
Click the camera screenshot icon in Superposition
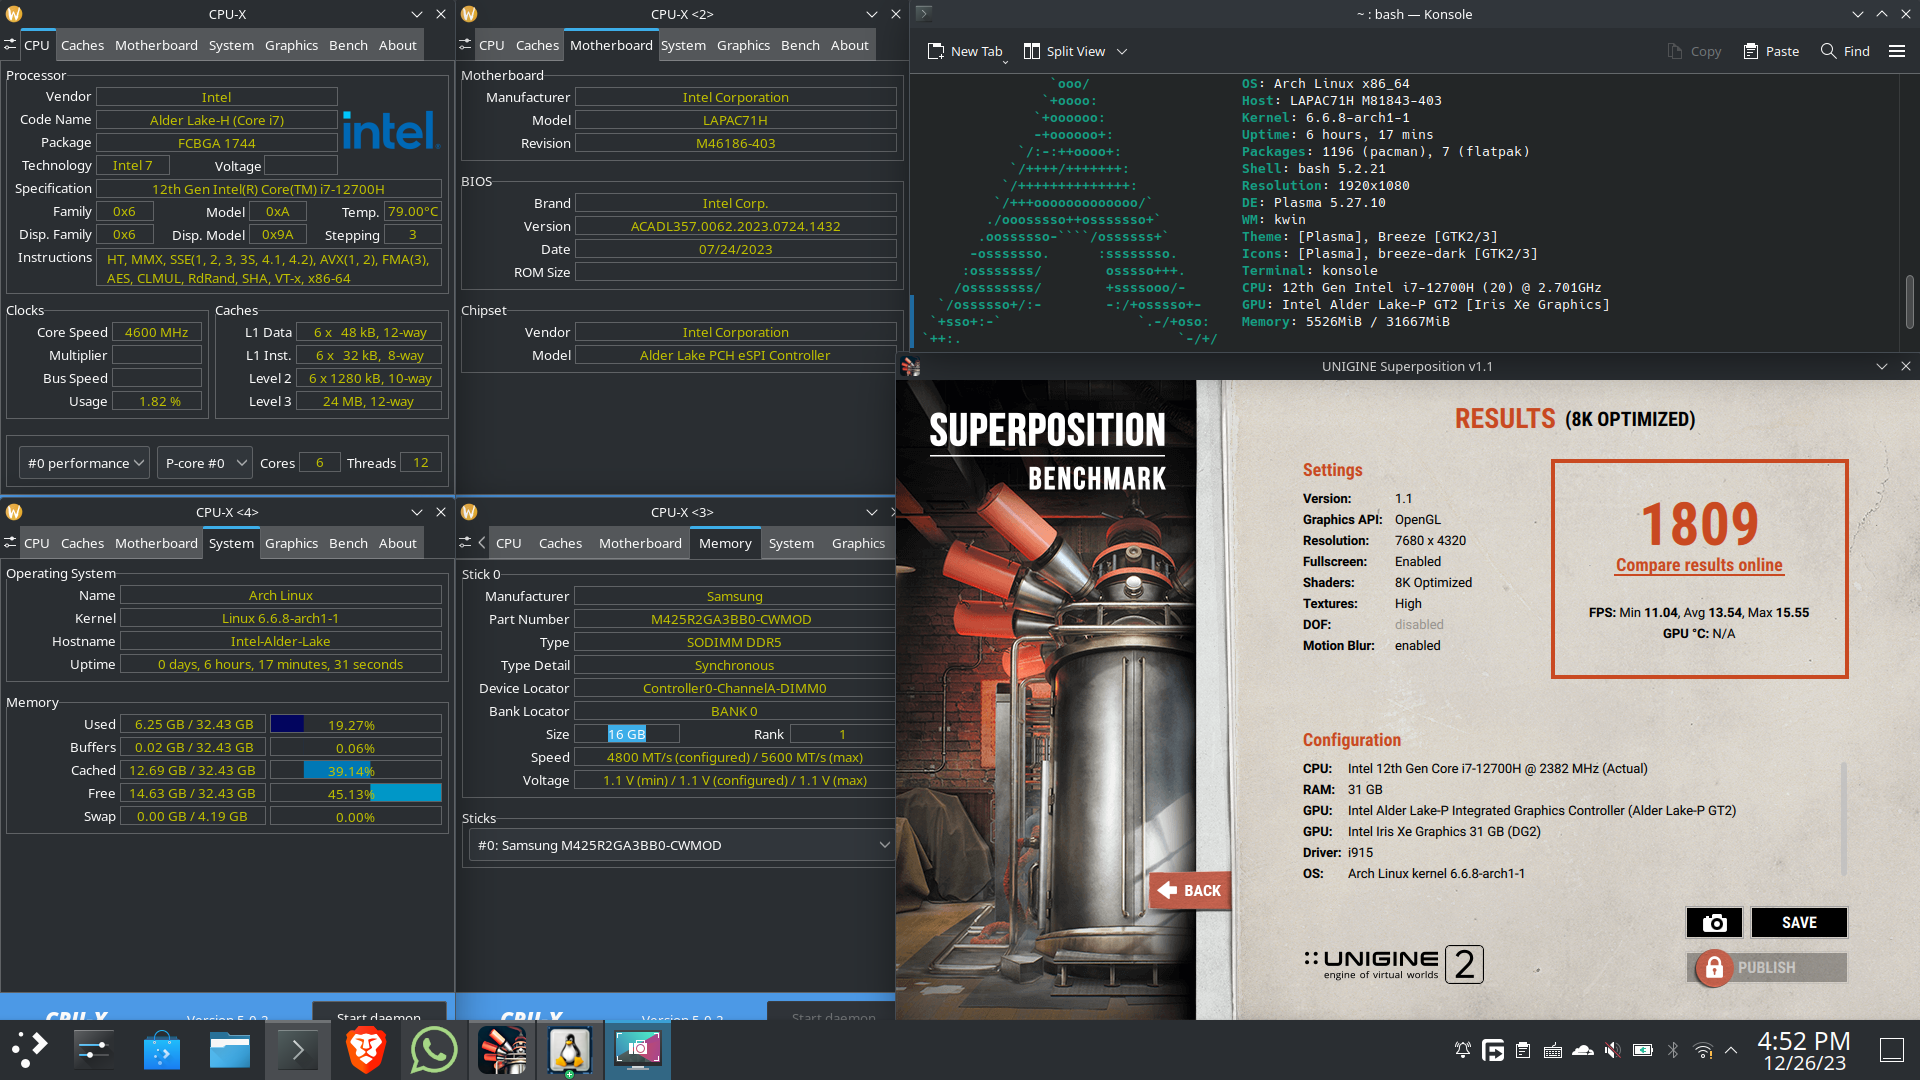point(1714,922)
